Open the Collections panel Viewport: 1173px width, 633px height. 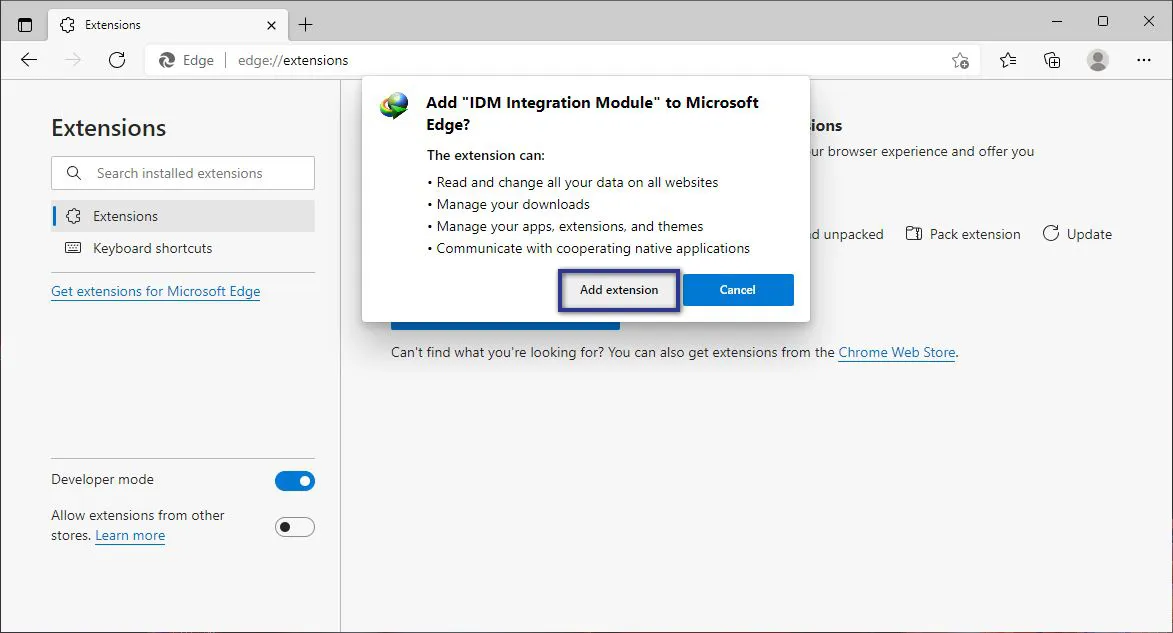click(x=1052, y=60)
